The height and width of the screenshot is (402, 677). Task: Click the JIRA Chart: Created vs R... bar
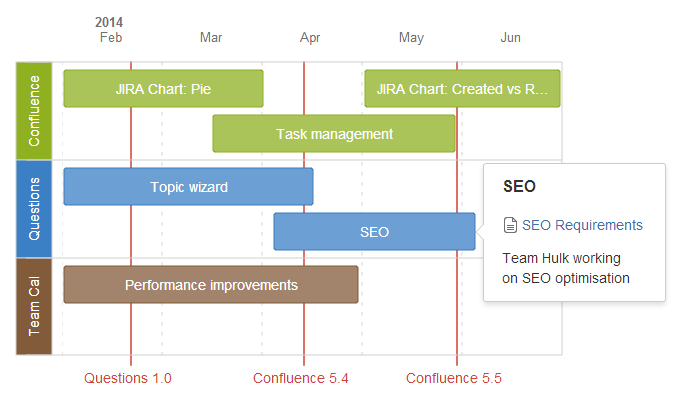(x=462, y=89)
